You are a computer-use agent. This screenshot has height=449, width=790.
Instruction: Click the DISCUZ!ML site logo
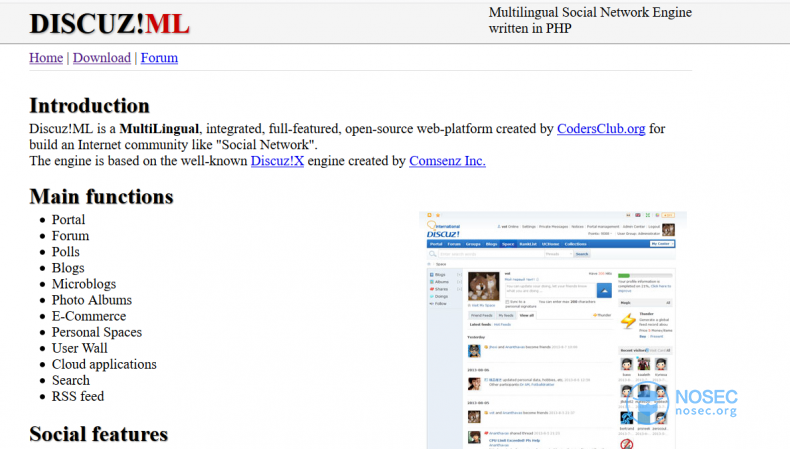tap(109, 24)
